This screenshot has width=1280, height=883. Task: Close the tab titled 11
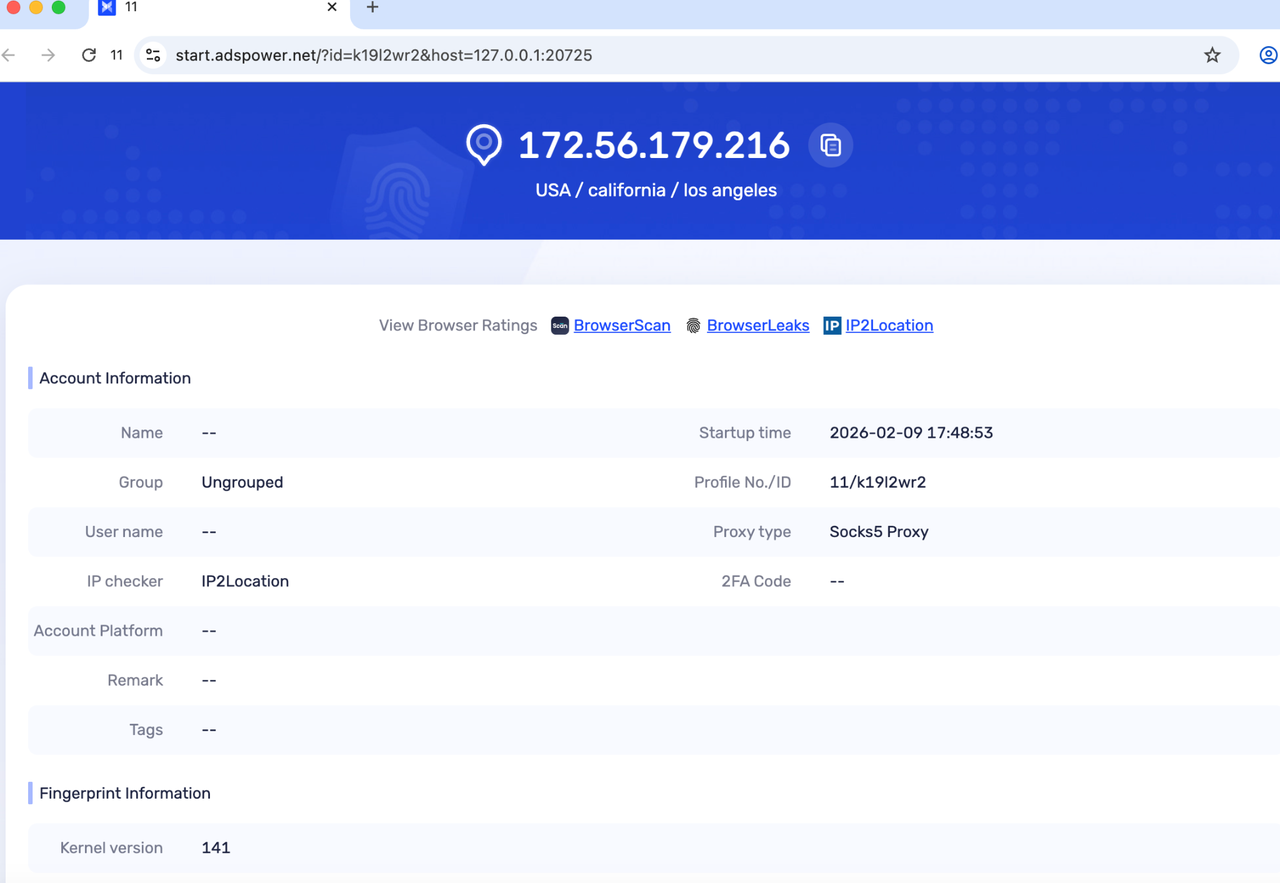pos(332,8)
